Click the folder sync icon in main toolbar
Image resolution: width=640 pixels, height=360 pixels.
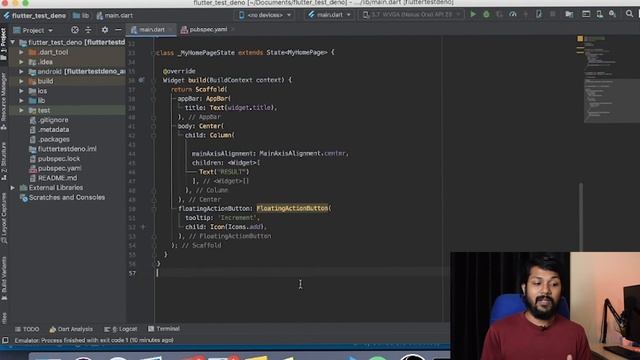pos(569,15)
